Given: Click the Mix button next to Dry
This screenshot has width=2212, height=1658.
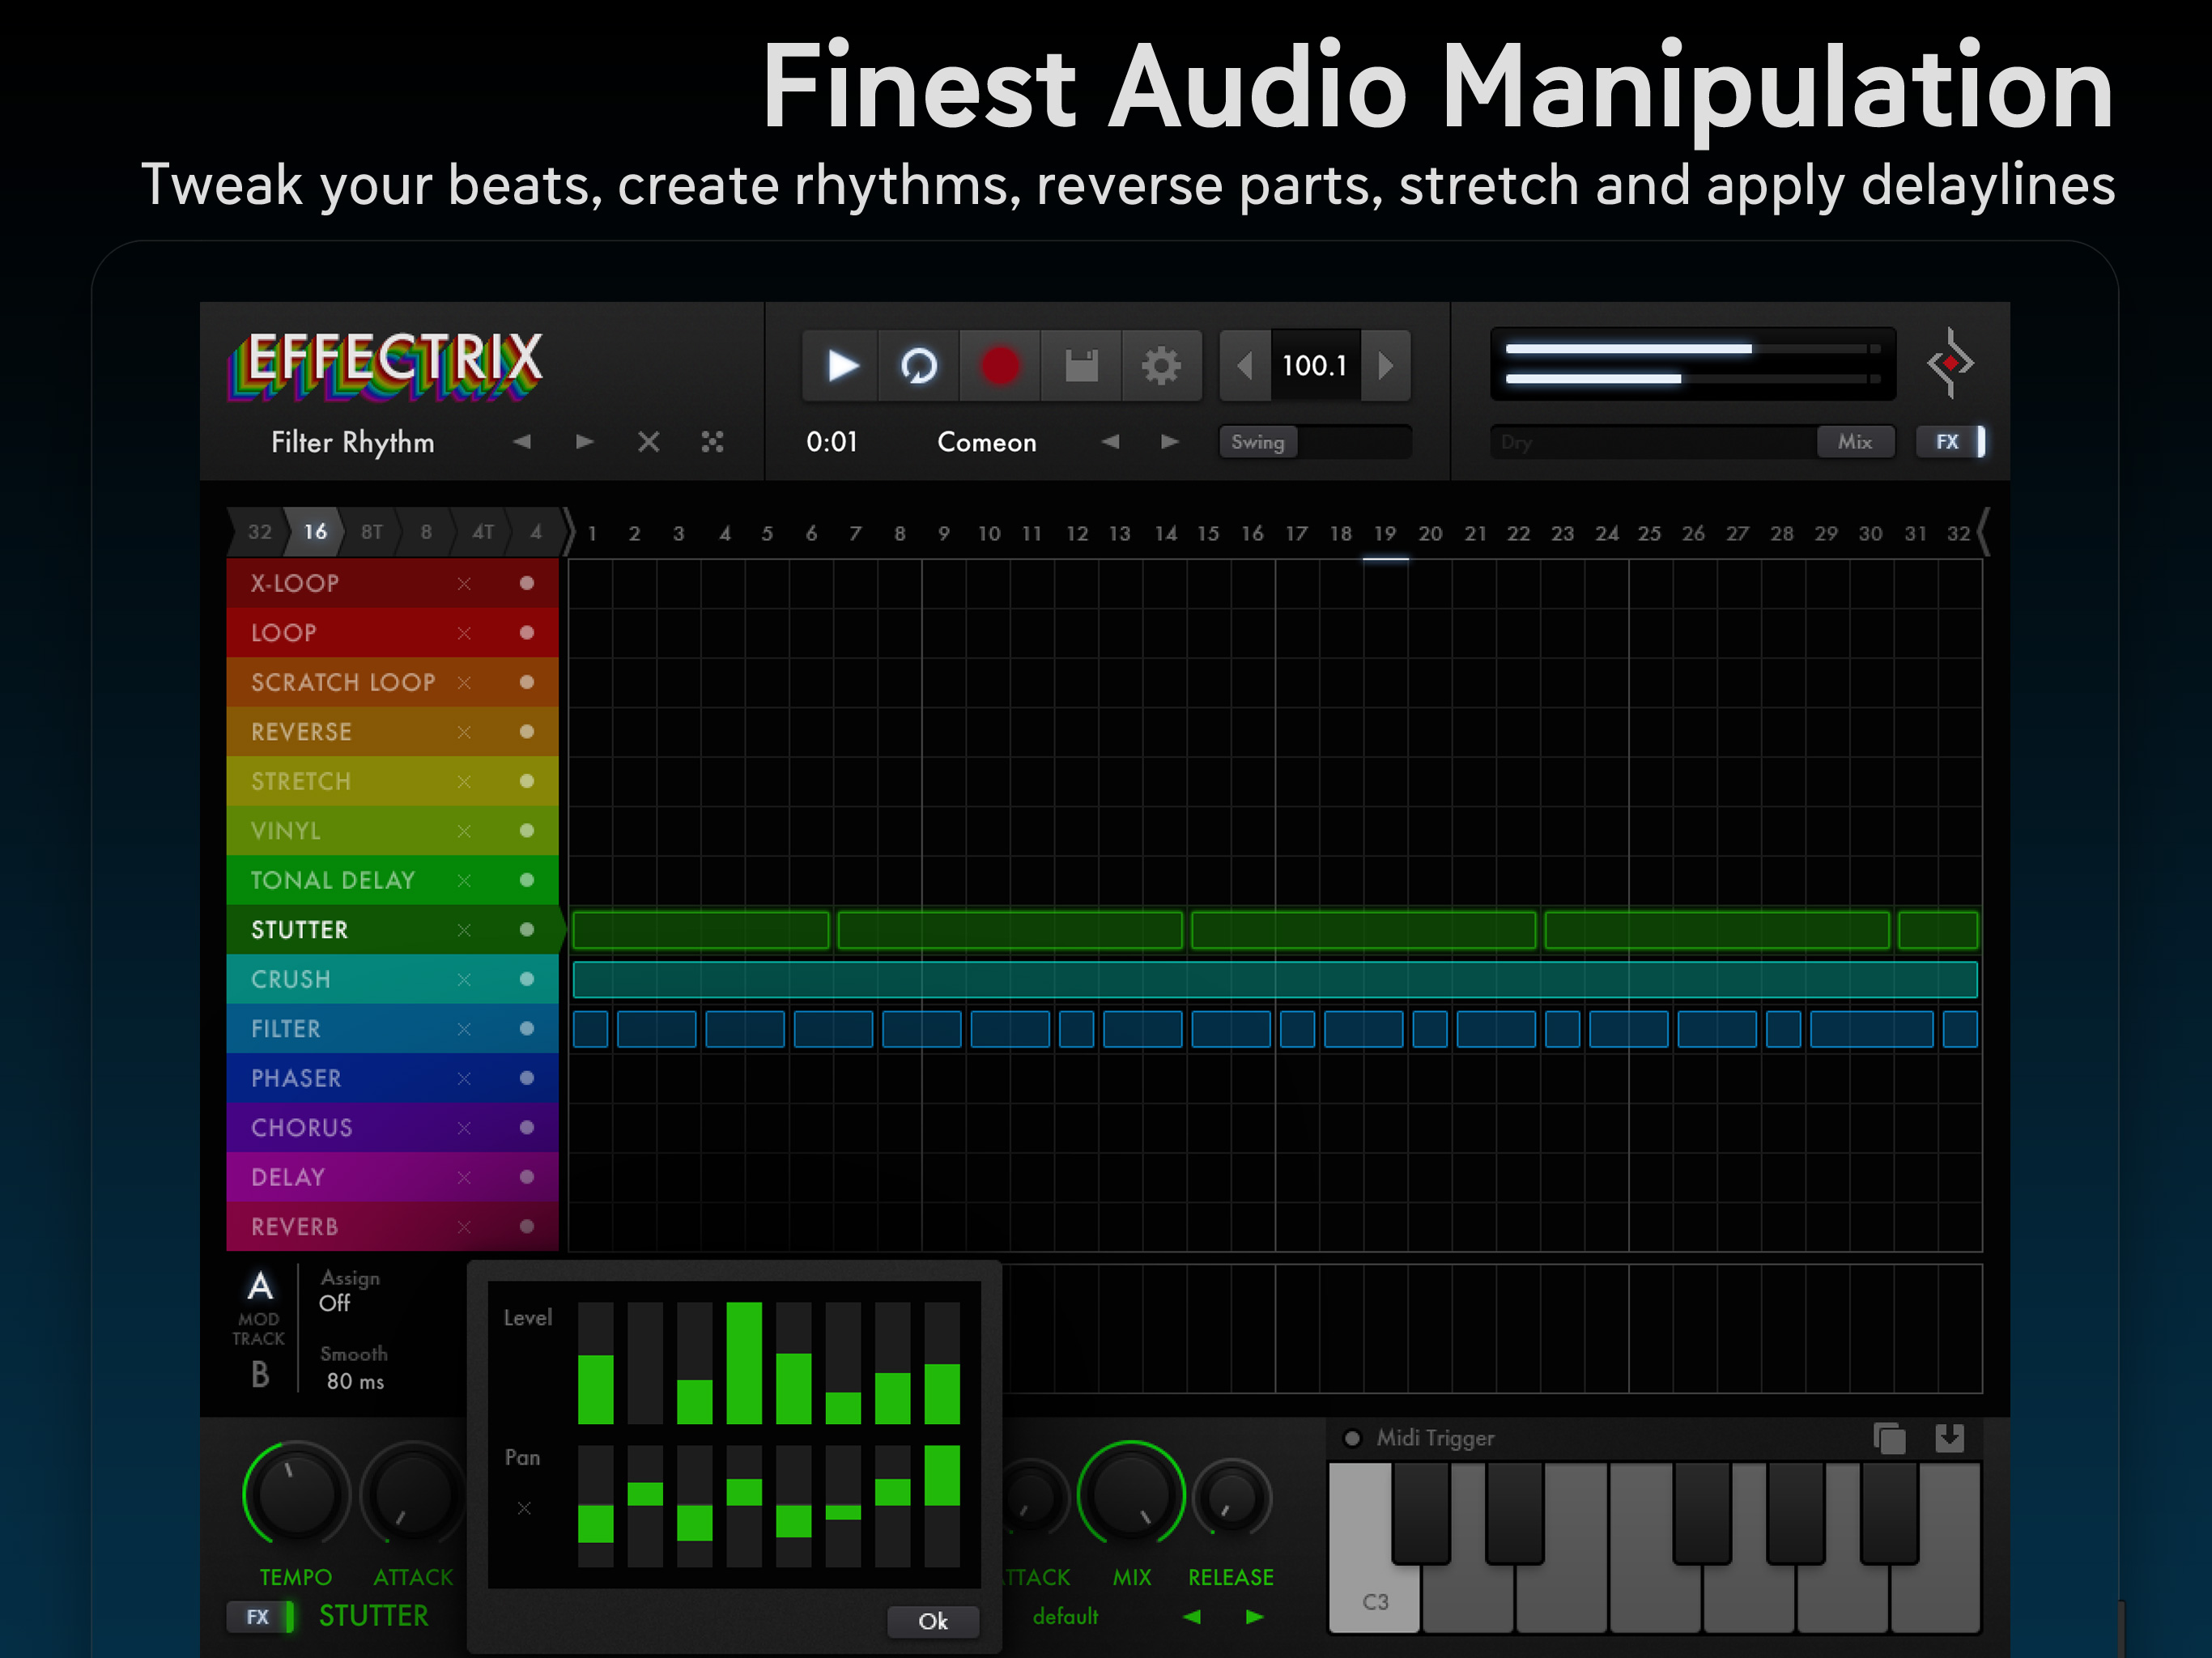Looking at the screenshot, I should coord(1855,442).
